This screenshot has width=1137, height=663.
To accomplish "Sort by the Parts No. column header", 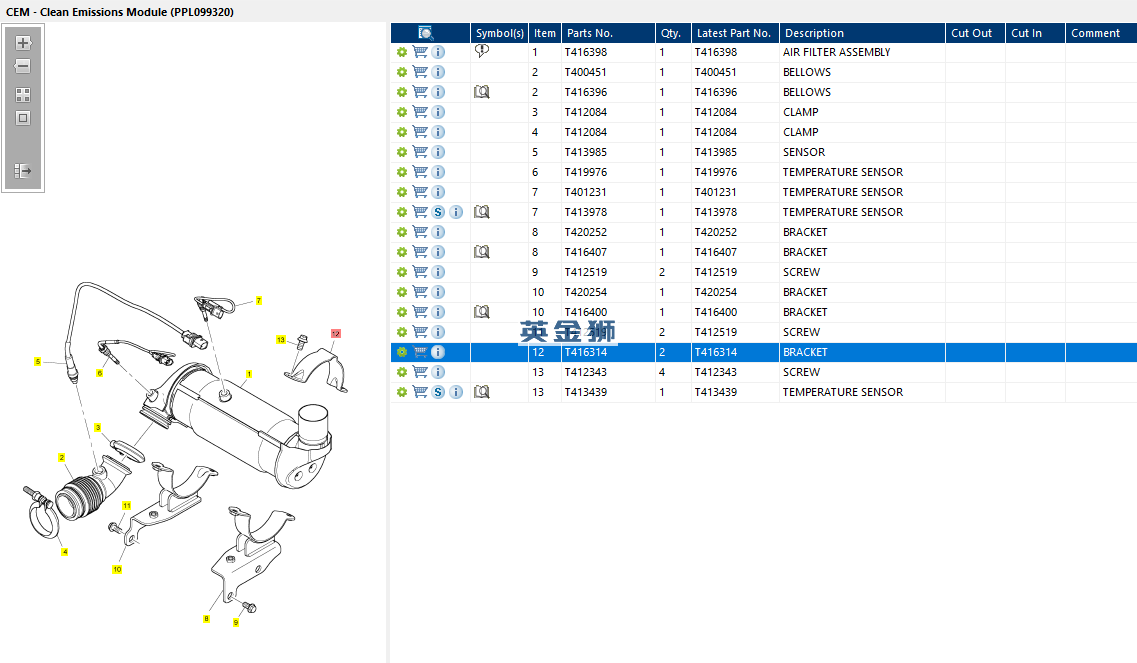I will click(608, 33).
